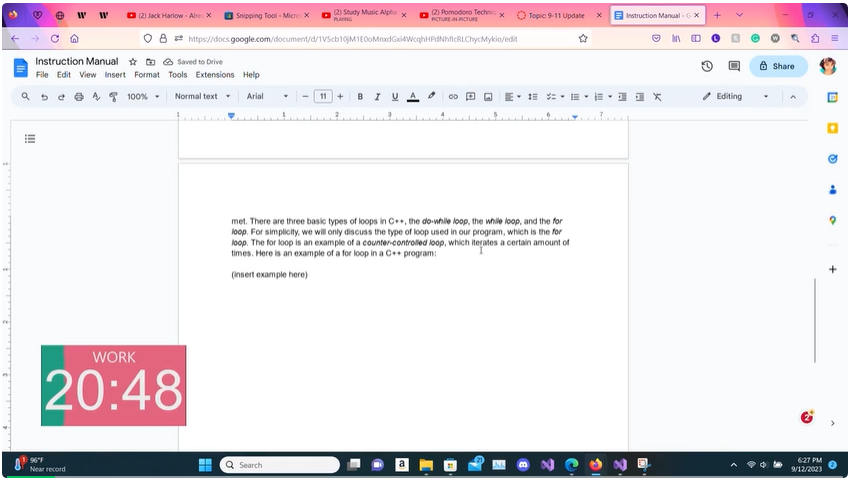Viewport: 849px width, 480px height.
Task: Click the insert image icon
Action: click(x=488, y=97)
